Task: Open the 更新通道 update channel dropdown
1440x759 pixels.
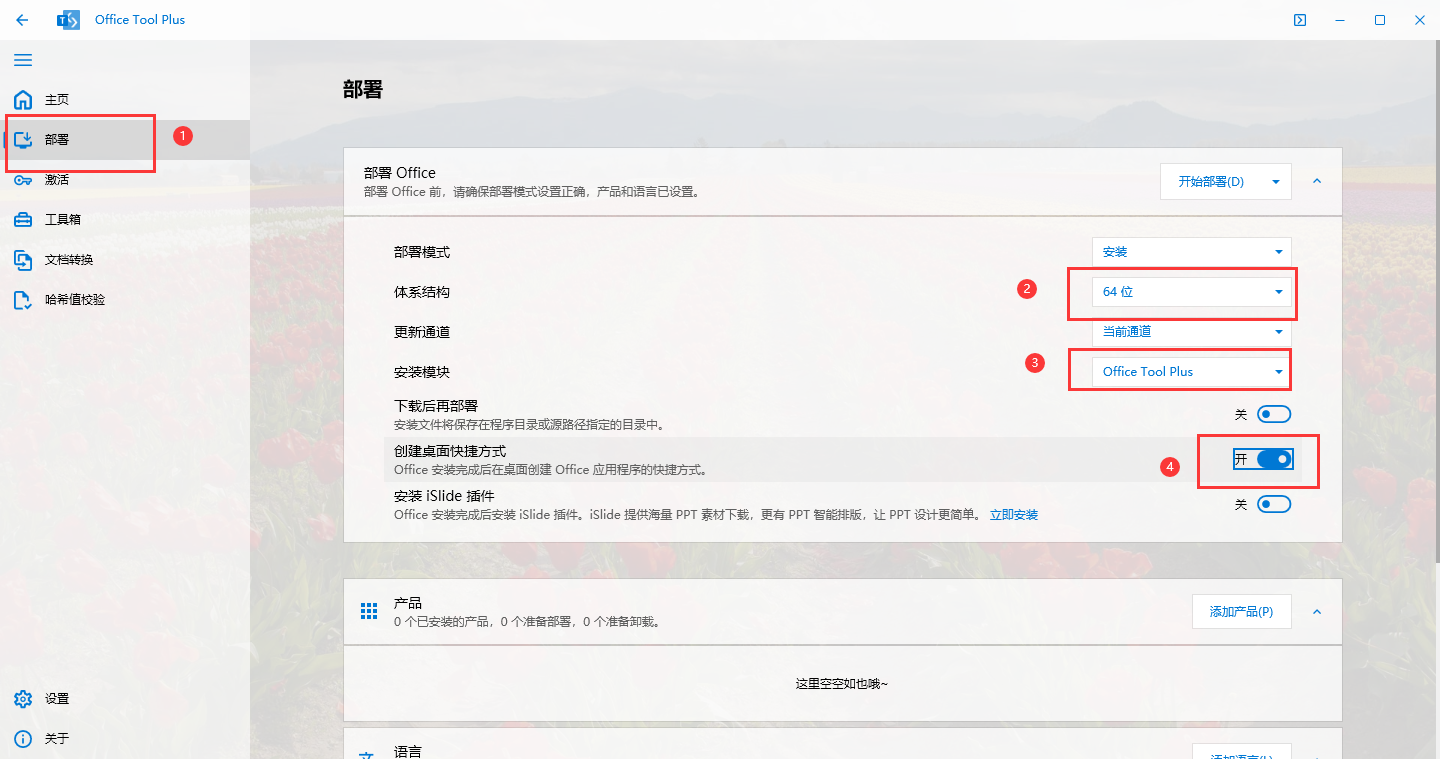Action: coord(1192,331)
